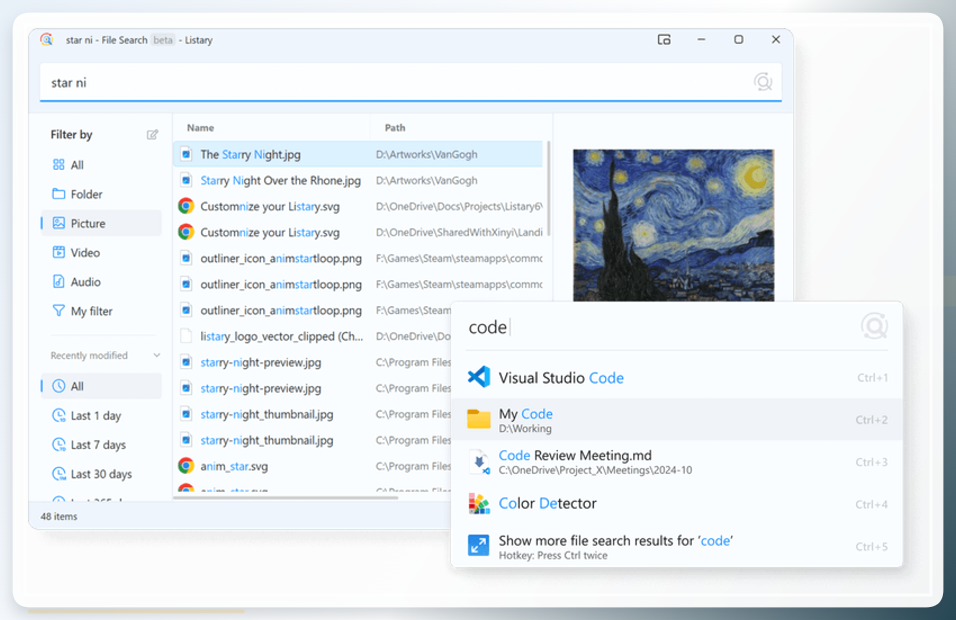Apply My filter
This screenshot has width=956, height=620.
[101, 311]
